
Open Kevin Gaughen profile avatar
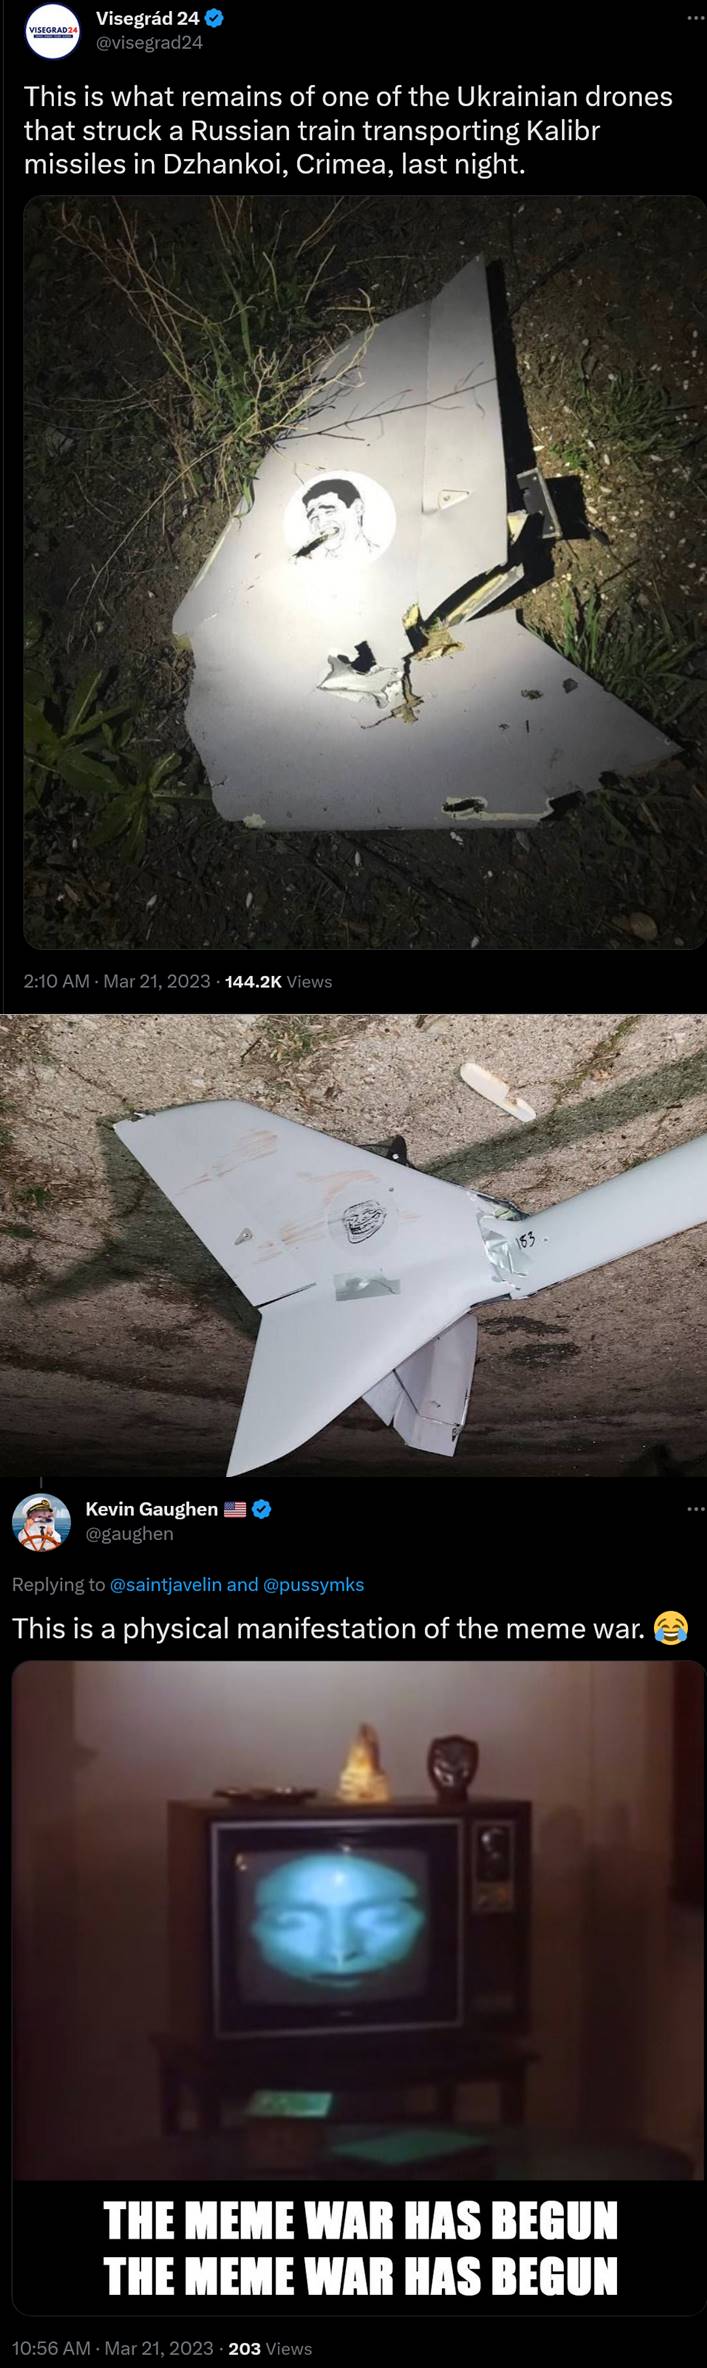click(x=40, y=1521)
